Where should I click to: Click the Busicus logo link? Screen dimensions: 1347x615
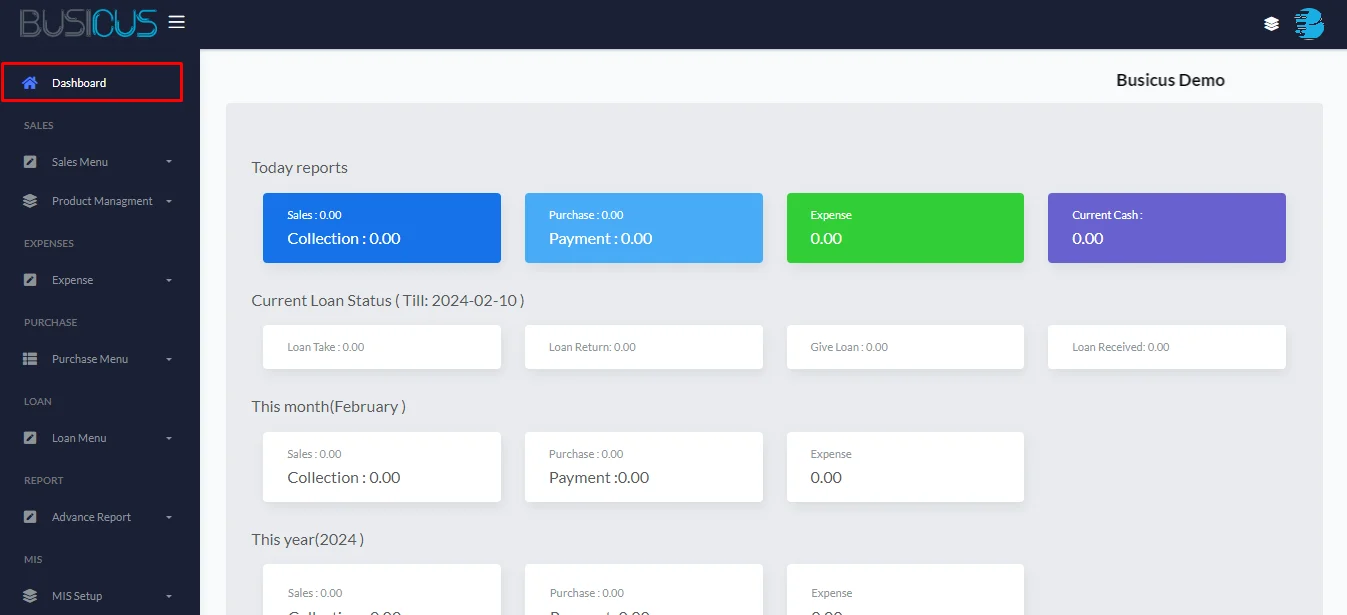point(88,23)
